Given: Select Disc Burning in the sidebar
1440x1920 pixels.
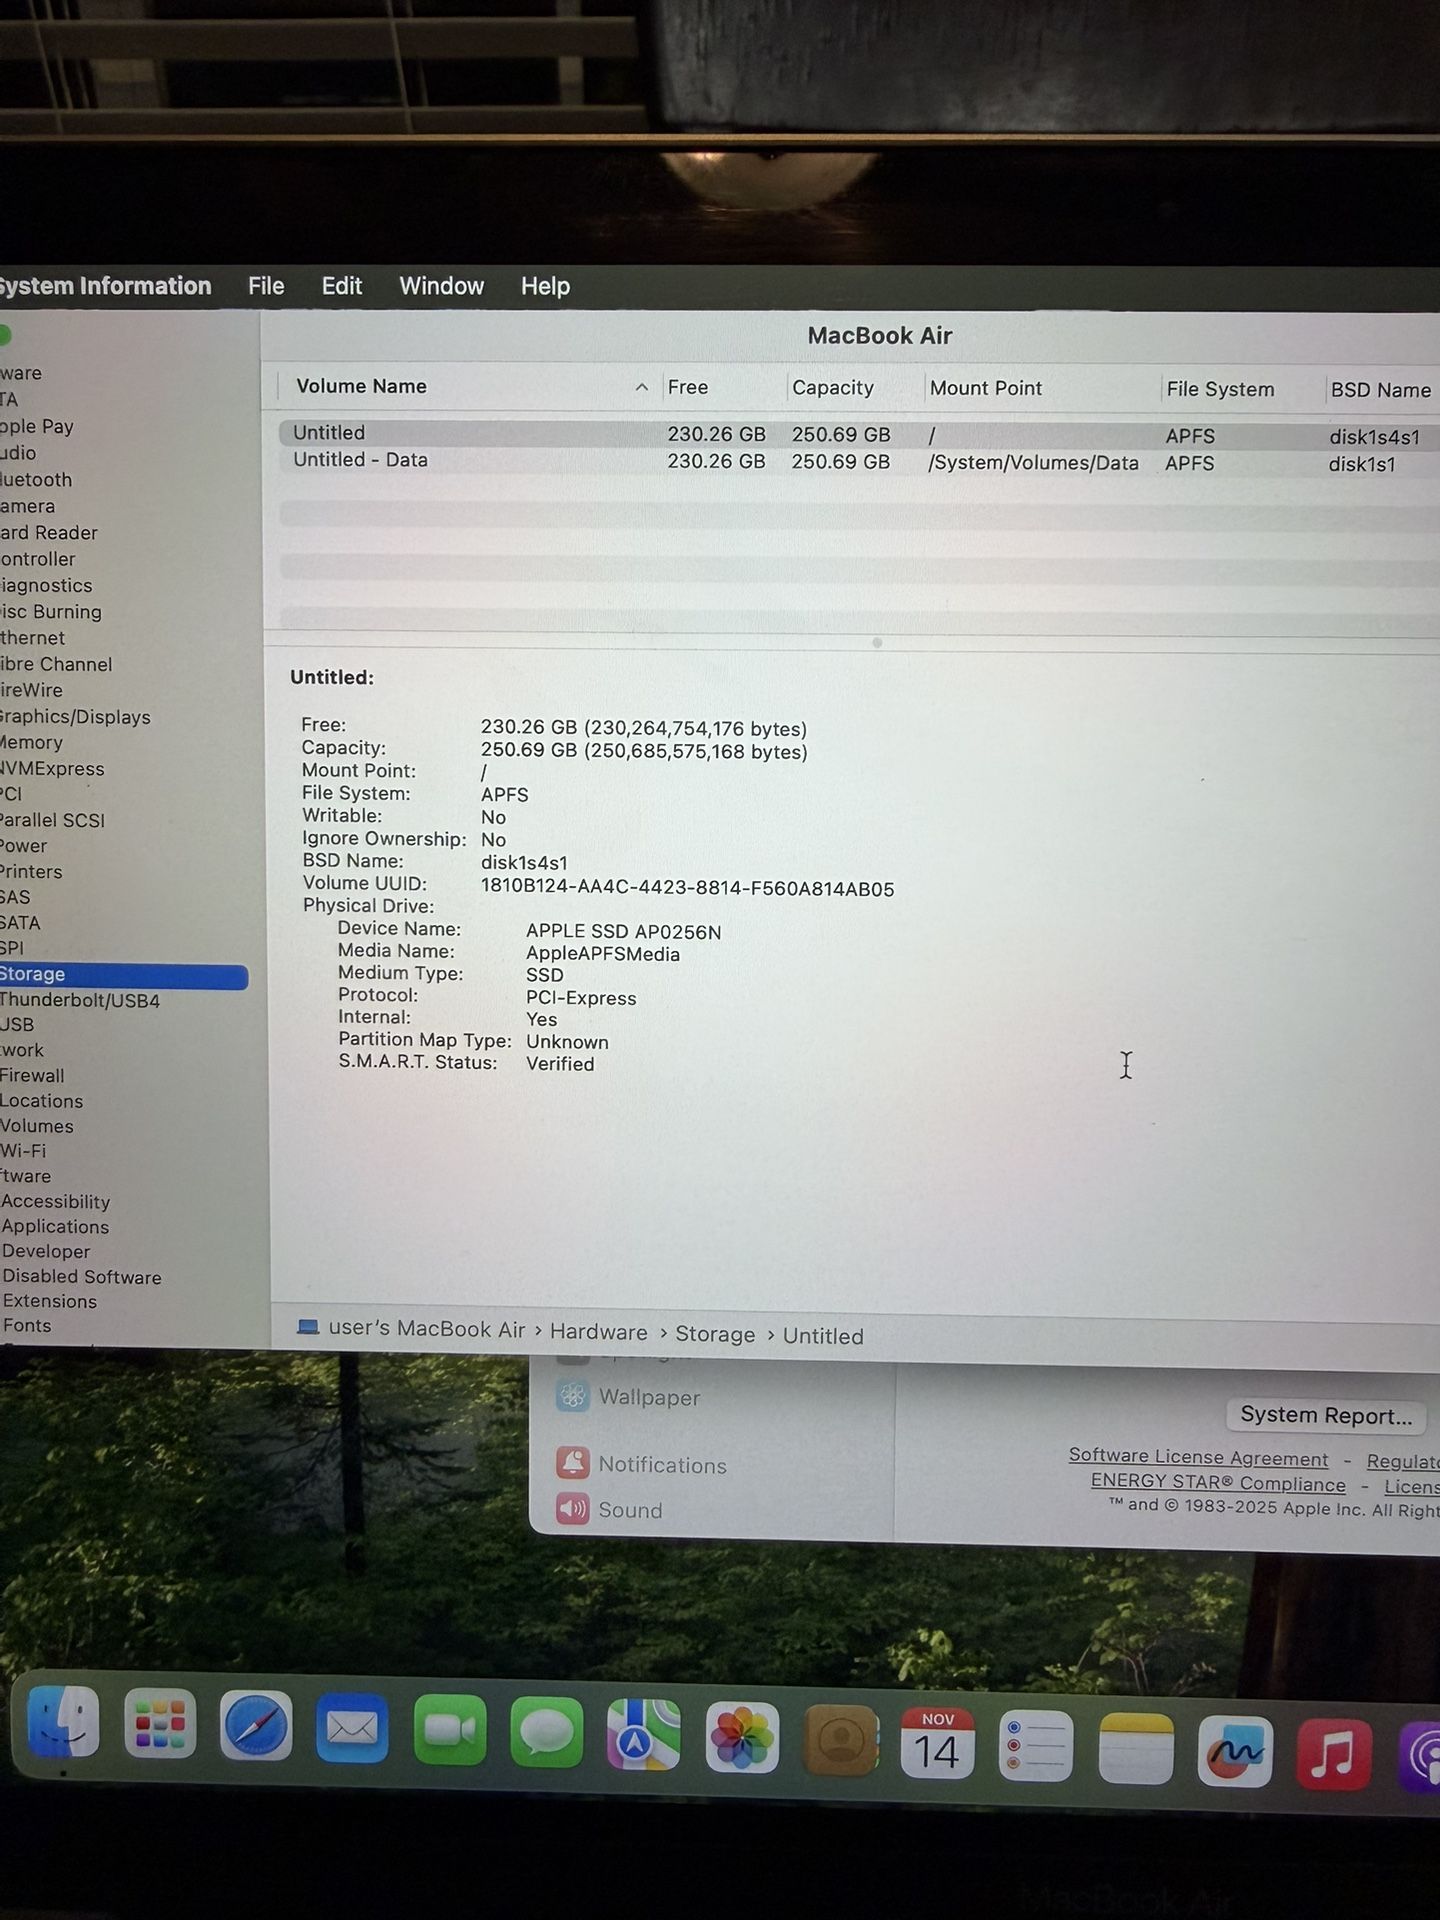Looking at the screenshot, I should [50, 611].
